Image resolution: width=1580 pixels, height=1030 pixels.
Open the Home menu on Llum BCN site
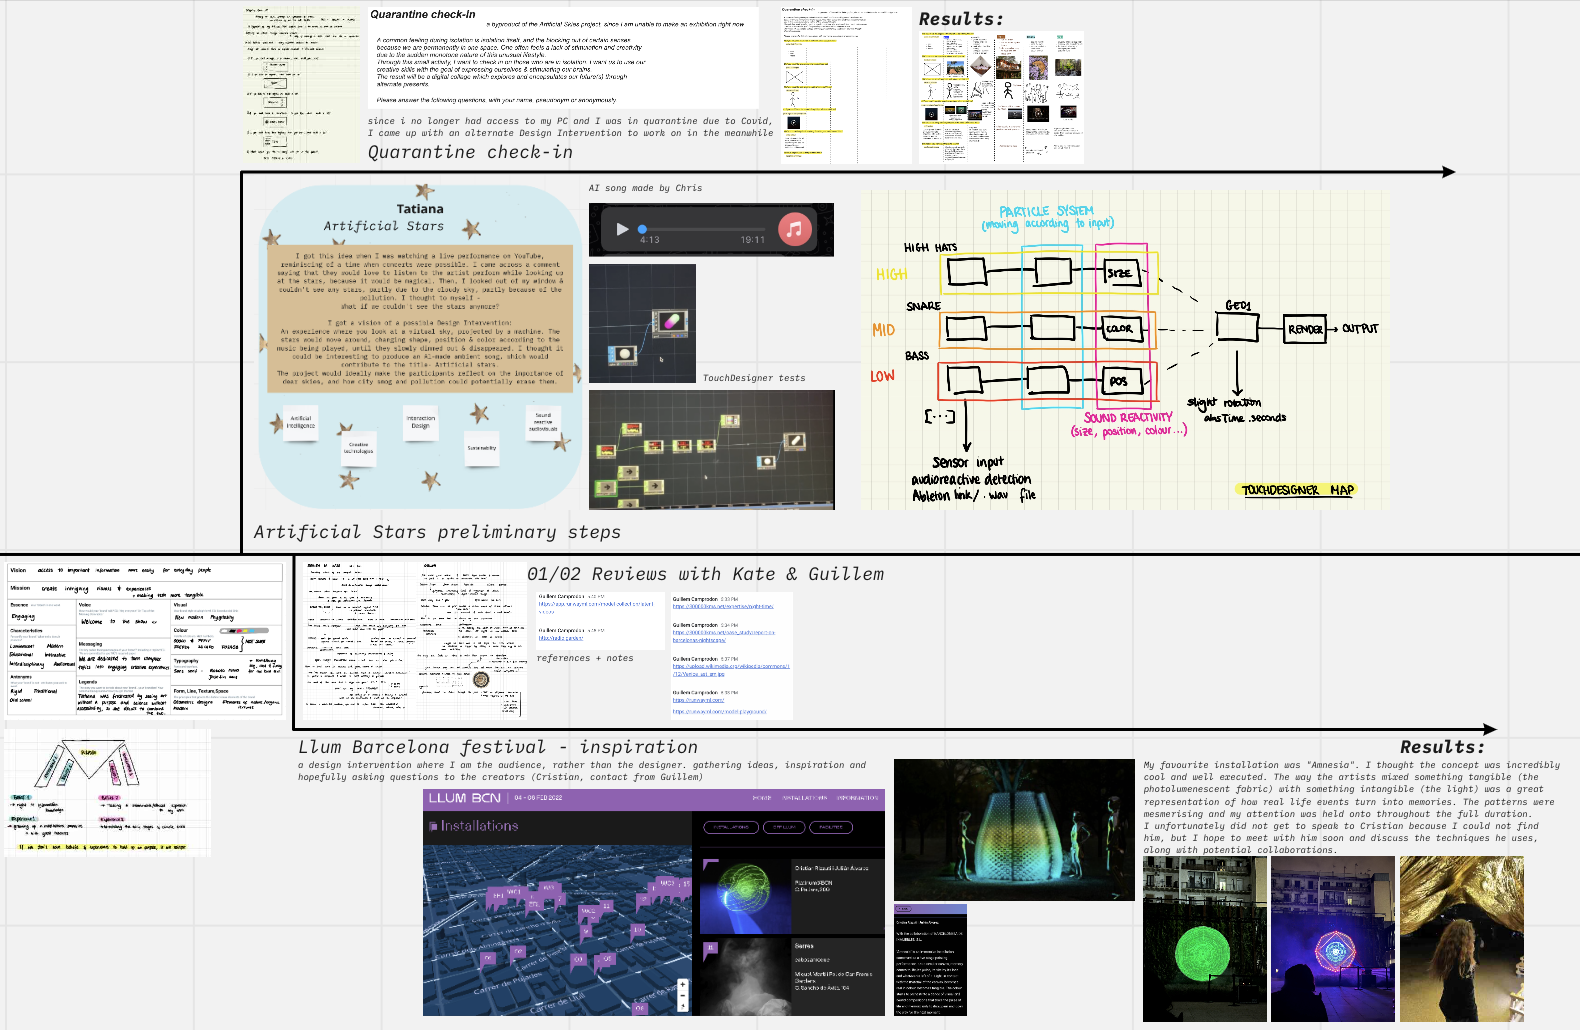tap(762, 798)
